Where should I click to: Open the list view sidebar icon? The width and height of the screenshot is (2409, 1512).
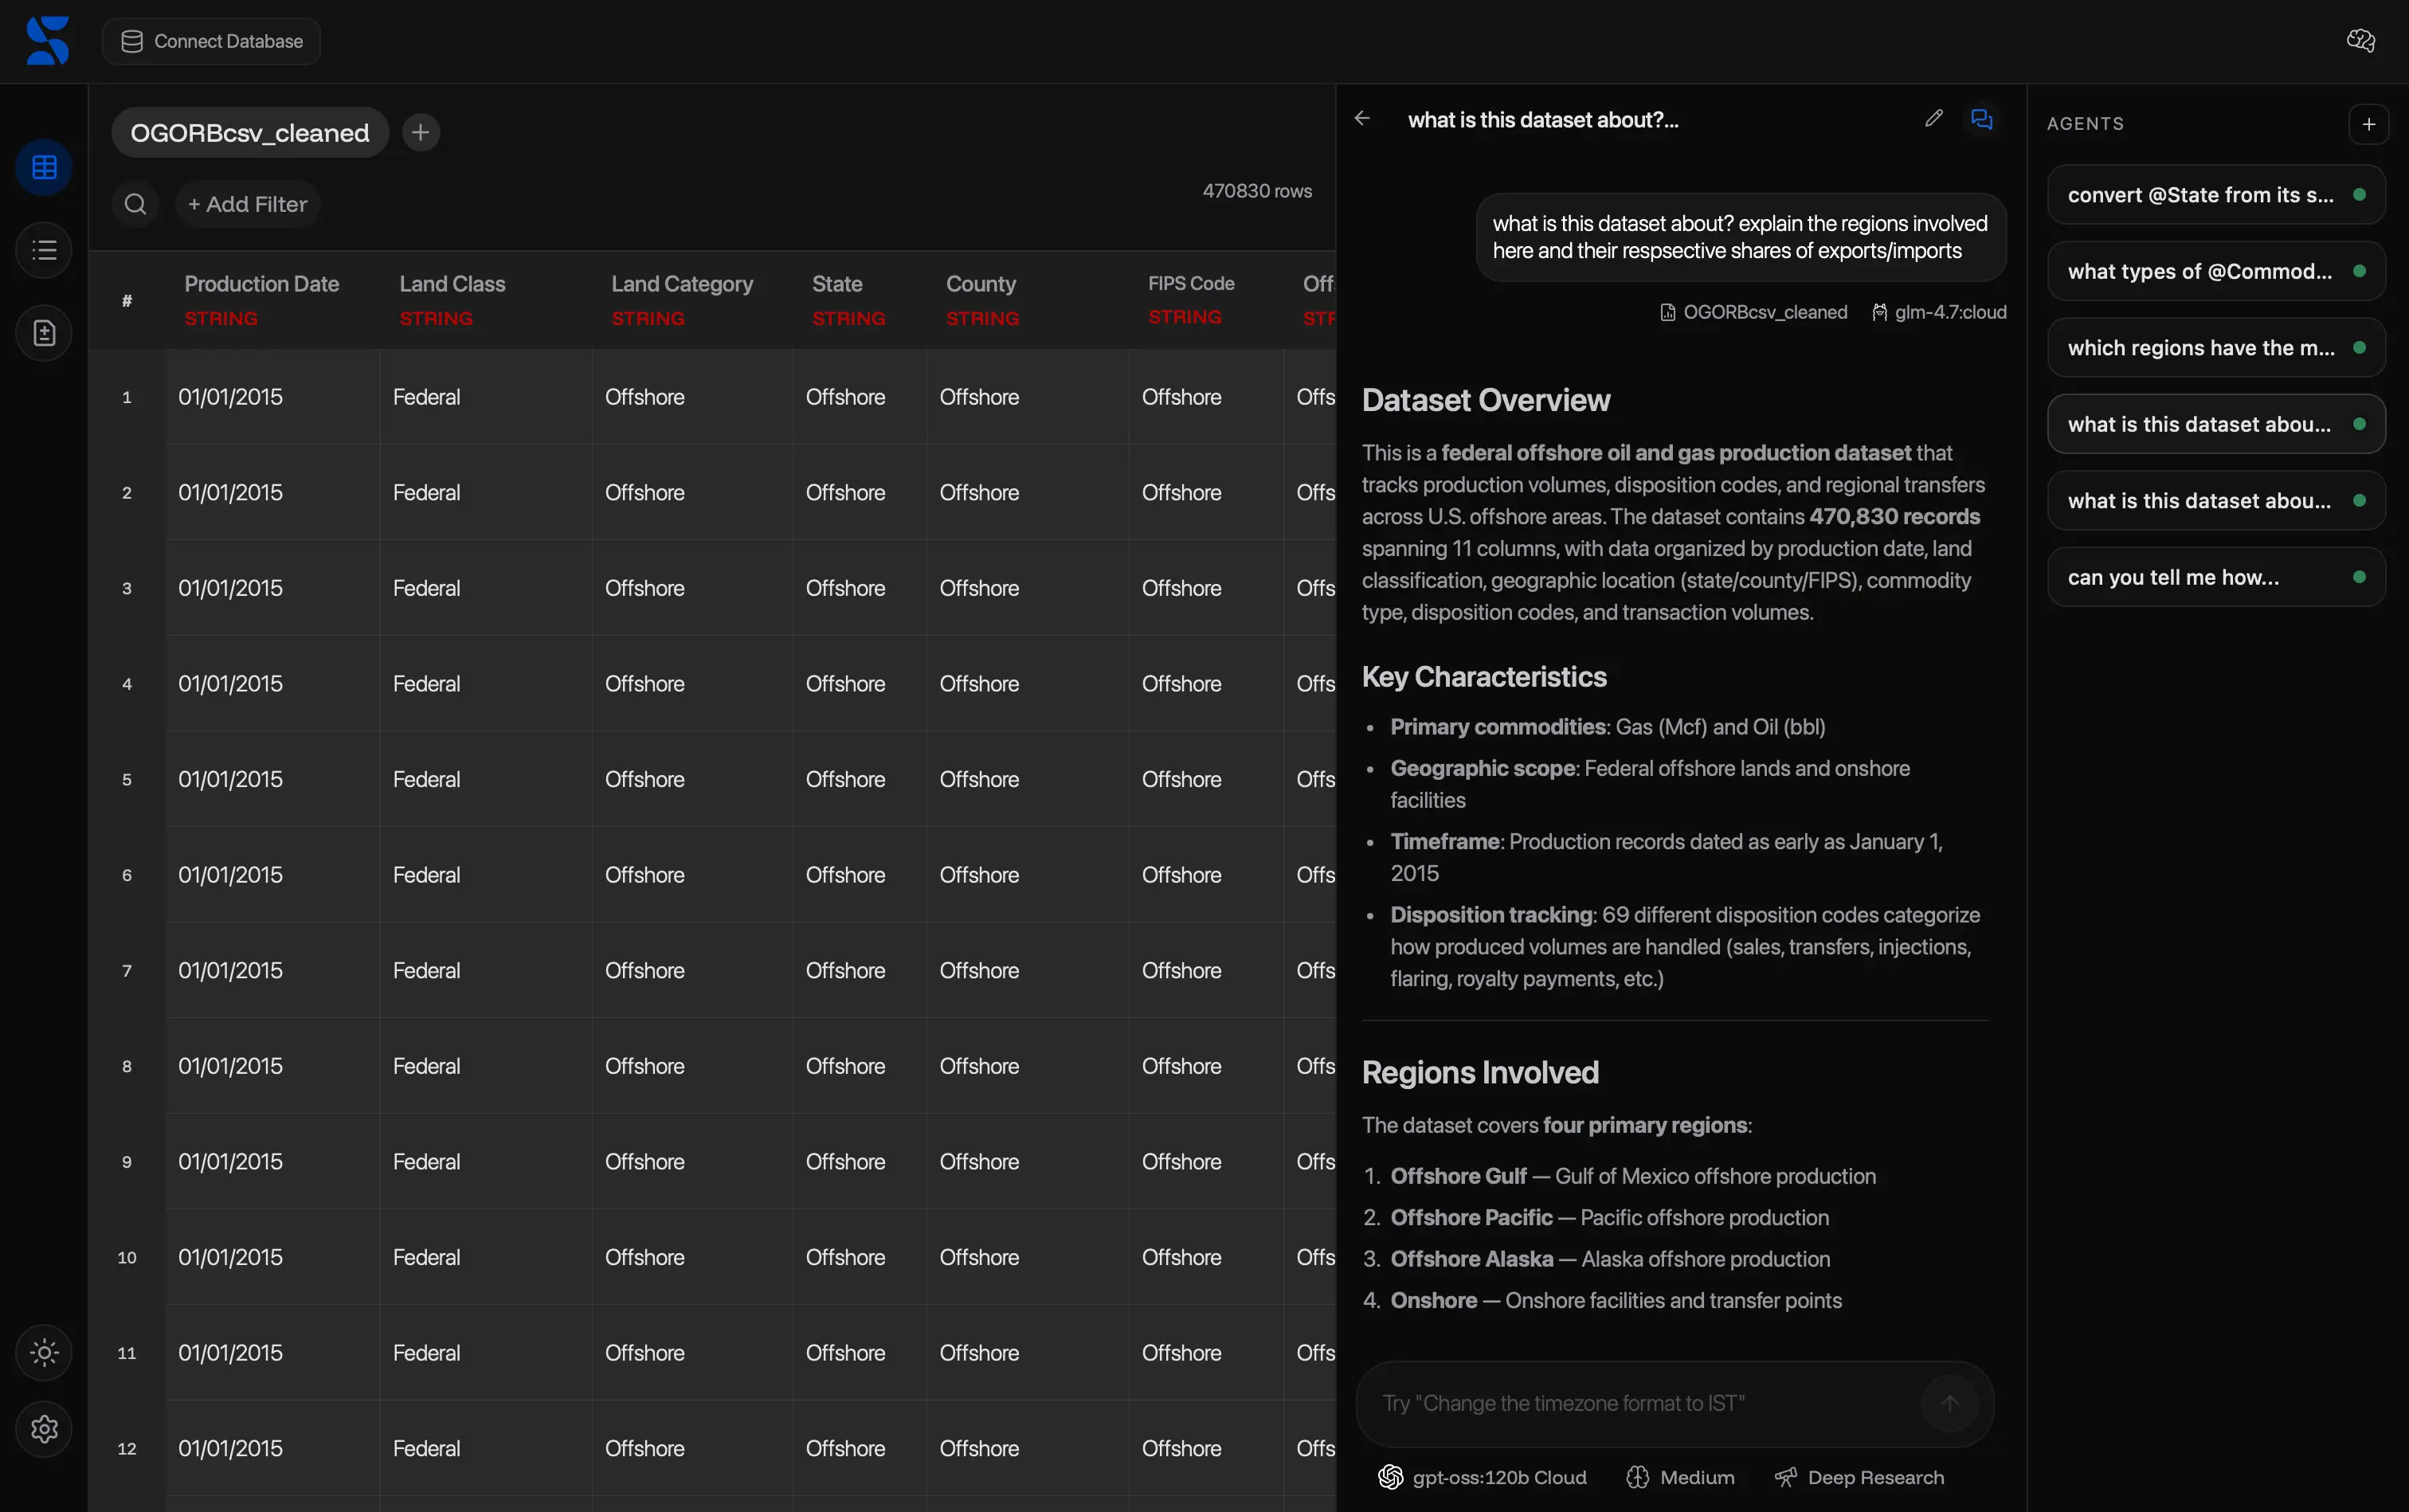[44, 250]
